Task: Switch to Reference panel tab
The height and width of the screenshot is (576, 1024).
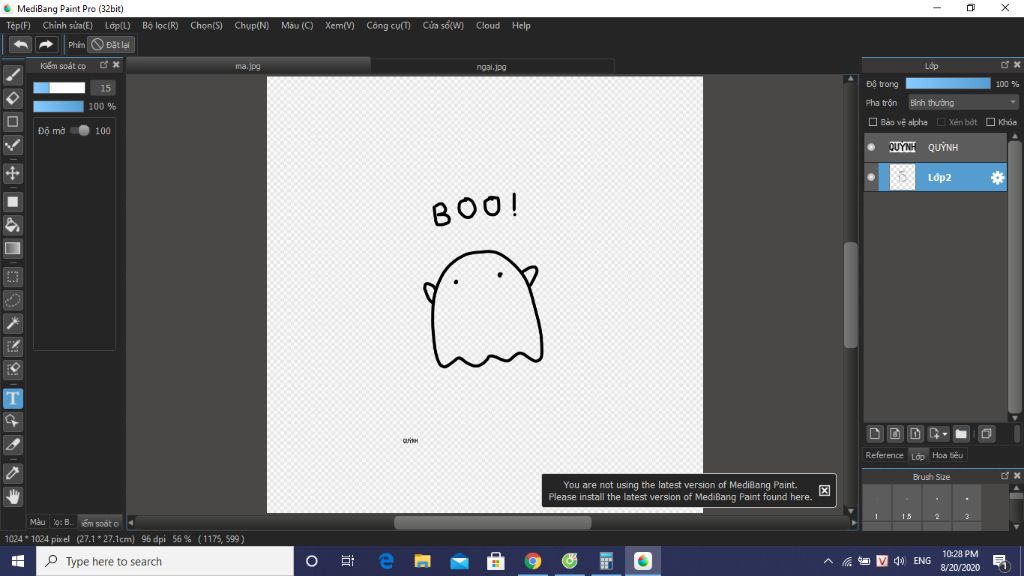Action: pos(884,455)
